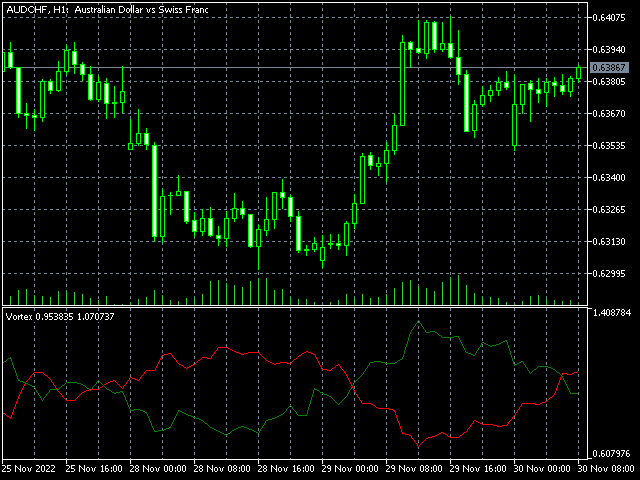Click the last candlestick on the right
Screen dimensions: 640x480
coord(579,73)
